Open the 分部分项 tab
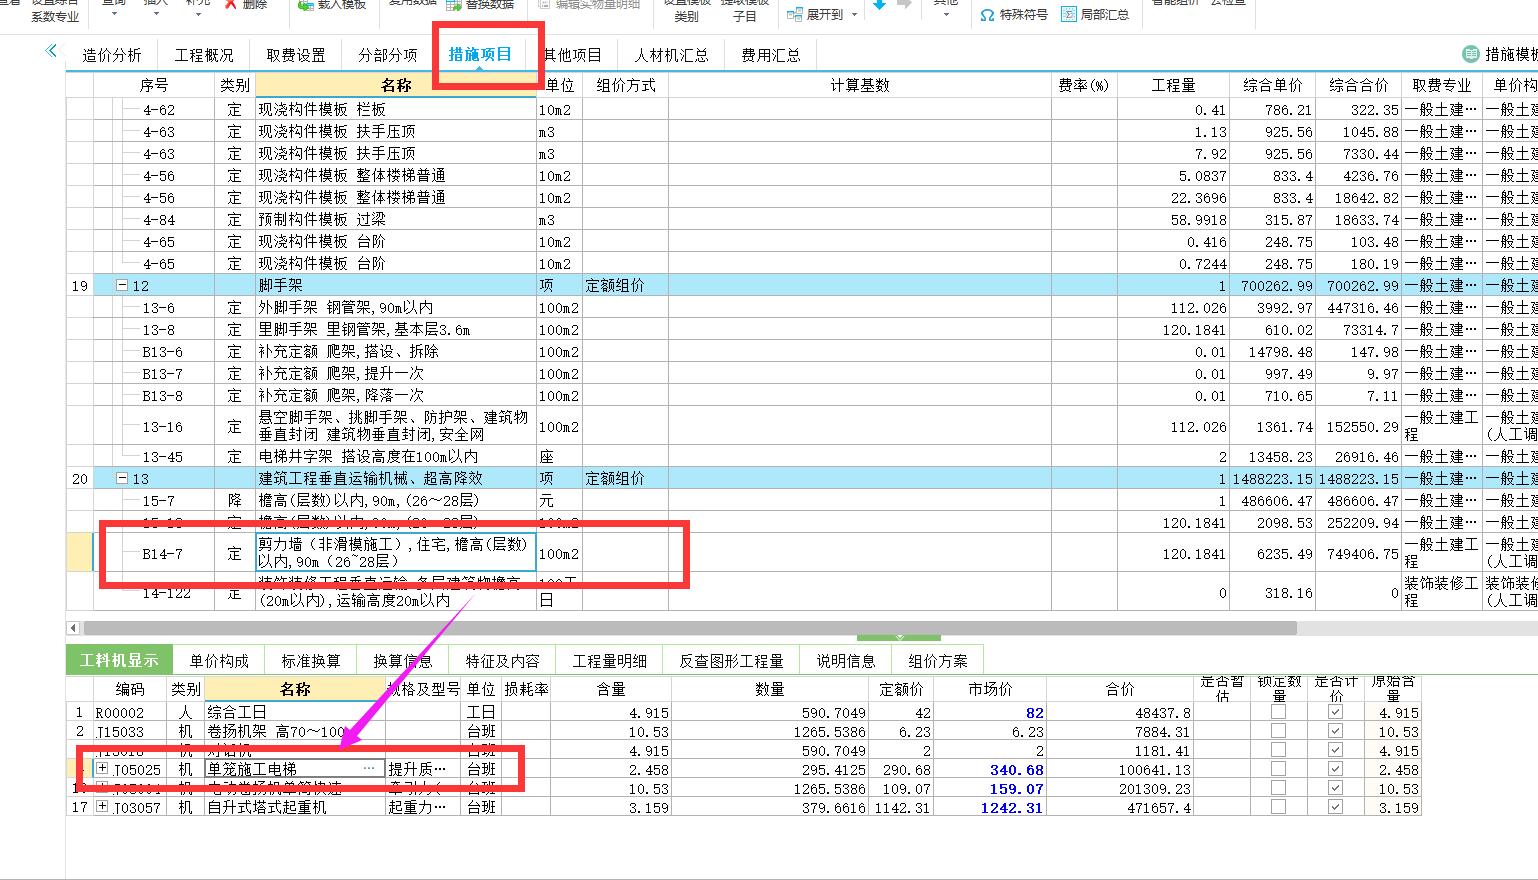This screenshot has width=1538, height=880. coord(388,55)
